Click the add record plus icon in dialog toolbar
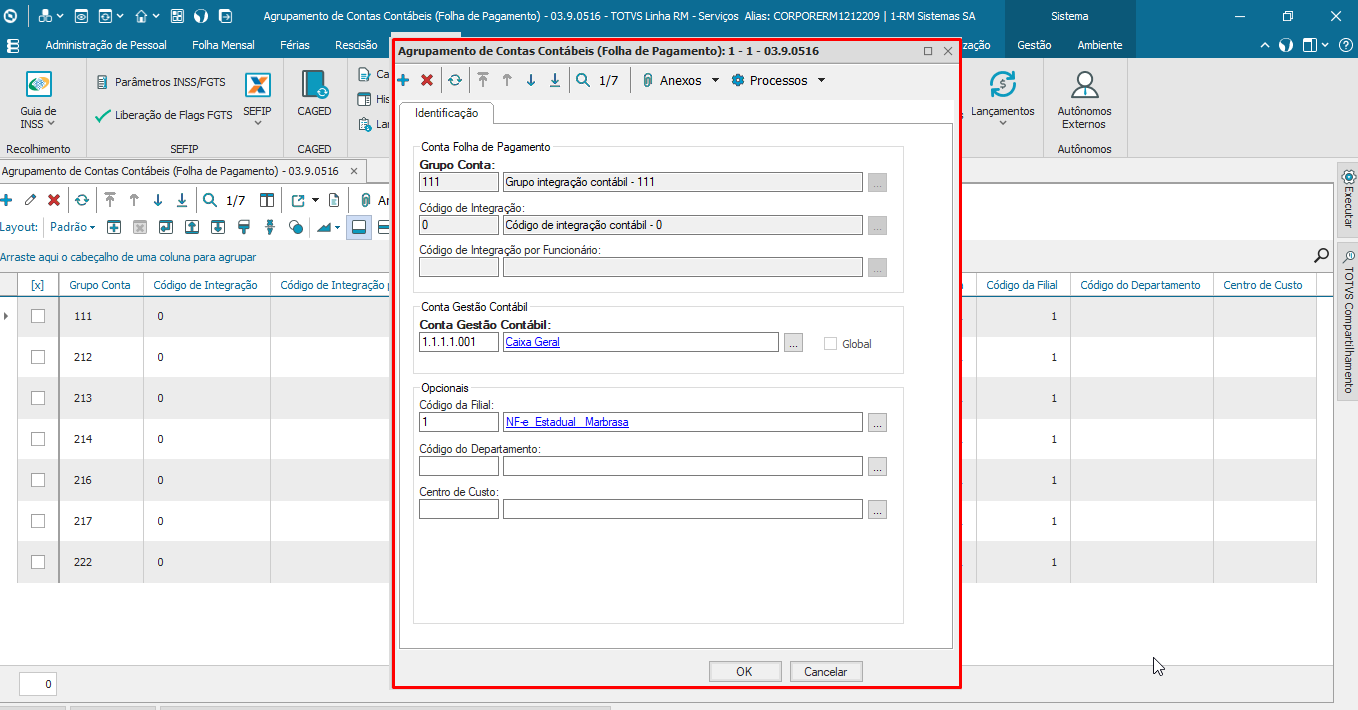Viewport: 1358px width, 710px height. coord(403,80)
